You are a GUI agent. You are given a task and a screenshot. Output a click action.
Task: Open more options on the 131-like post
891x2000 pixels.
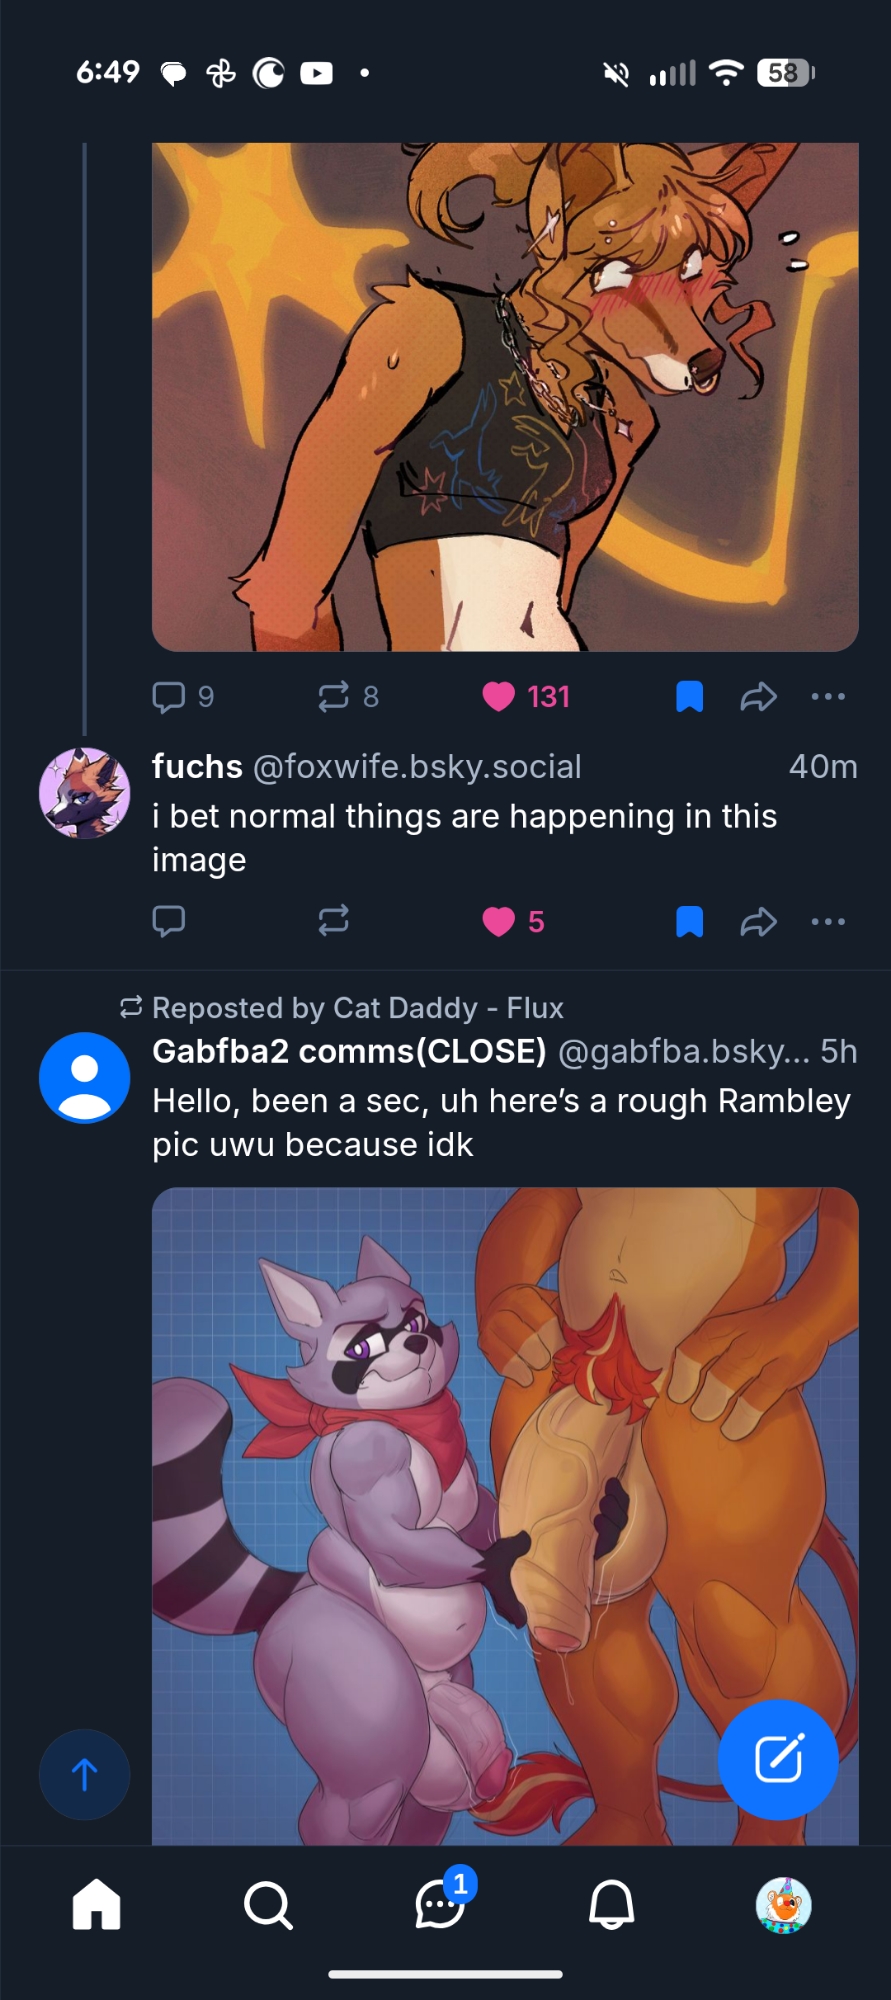click(x=828, y=696)
